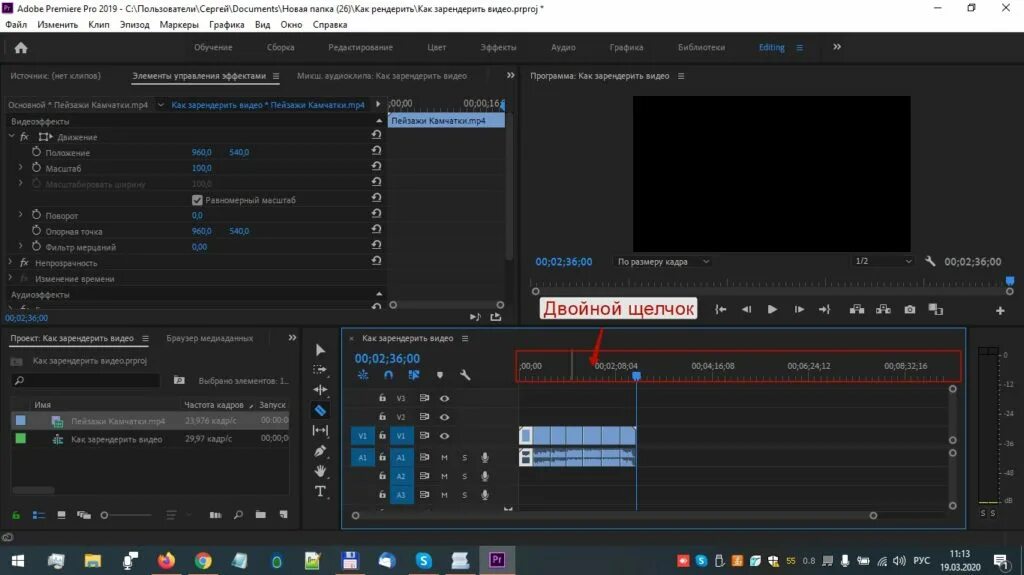The height and width of the screenshot is (575, 1024).
Task: Click the New Item icon in Project panel
Action: point(283,515)
